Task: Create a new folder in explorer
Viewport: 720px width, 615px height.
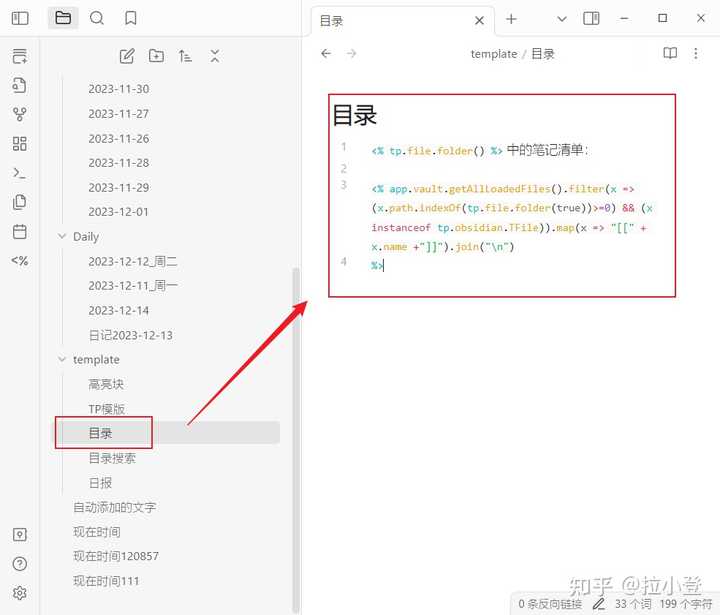Action: point(156,56)
